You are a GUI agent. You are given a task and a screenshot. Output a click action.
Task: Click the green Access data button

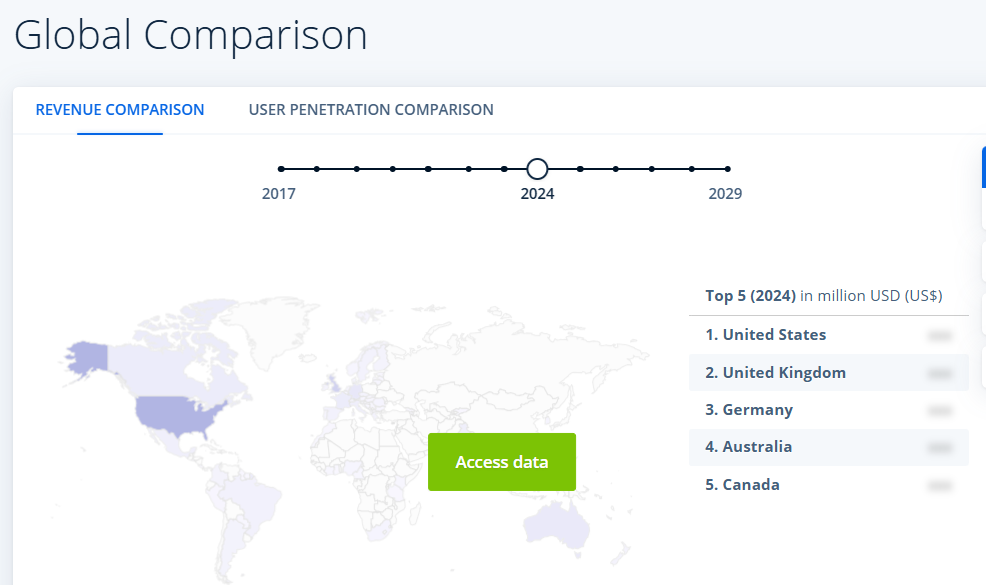(501, 462)
